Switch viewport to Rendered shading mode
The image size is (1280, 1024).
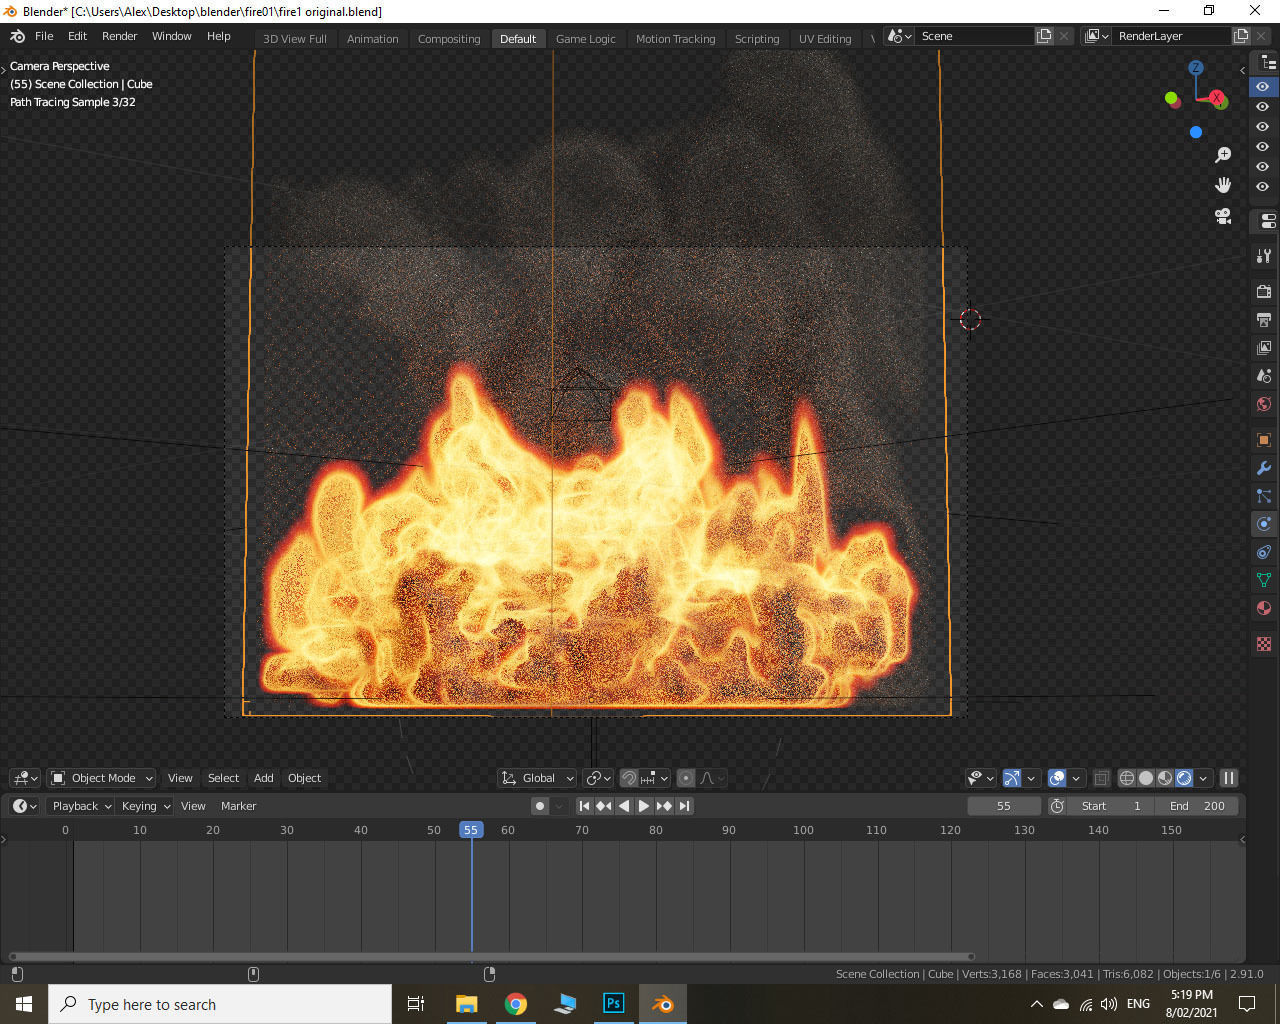tap(1184, 778)
